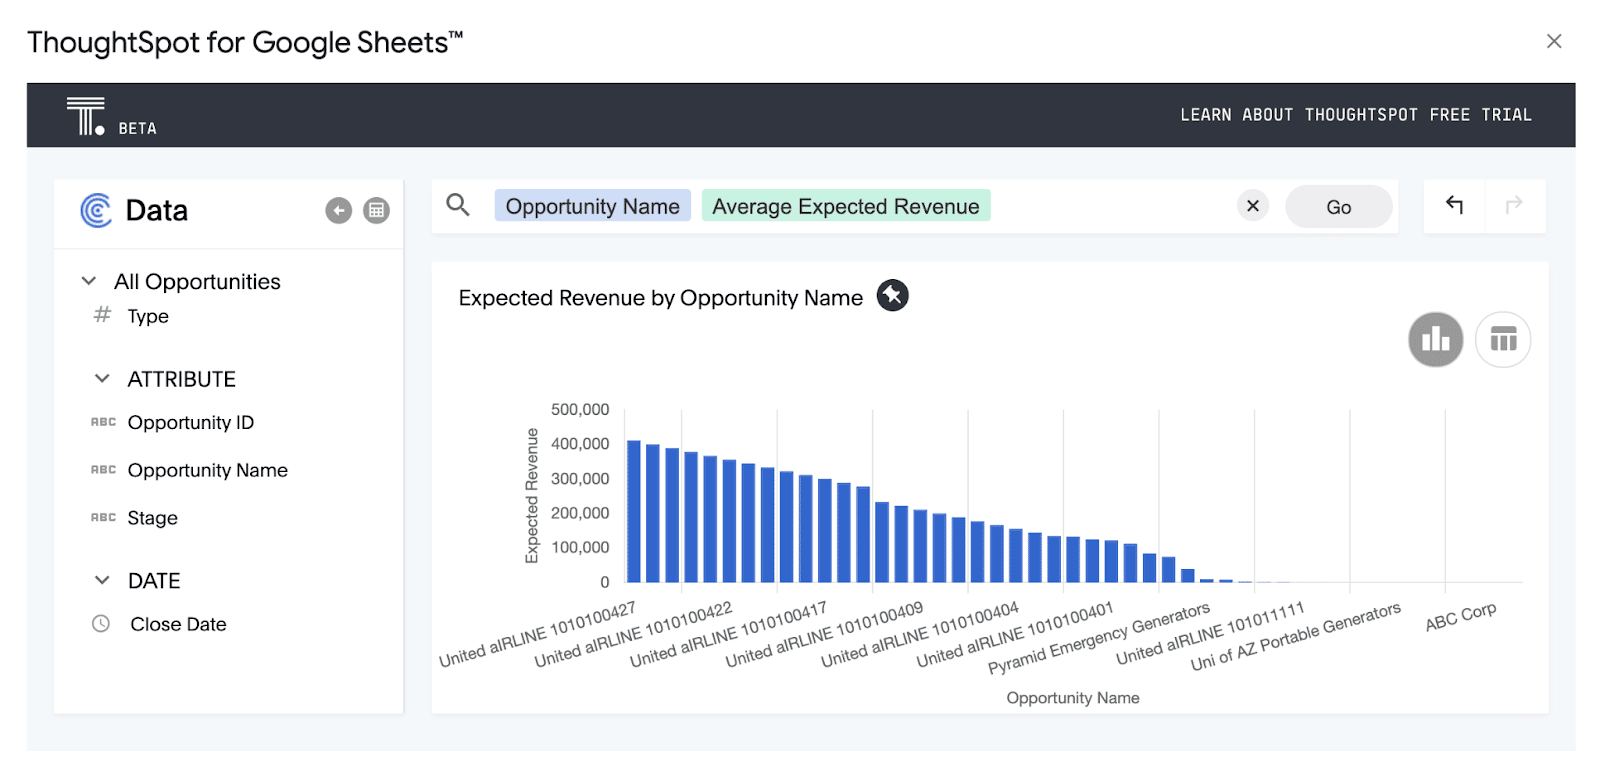Pin the chart with the pin icon
This screenshot has width=1600, height=780.
pos(893,296)
